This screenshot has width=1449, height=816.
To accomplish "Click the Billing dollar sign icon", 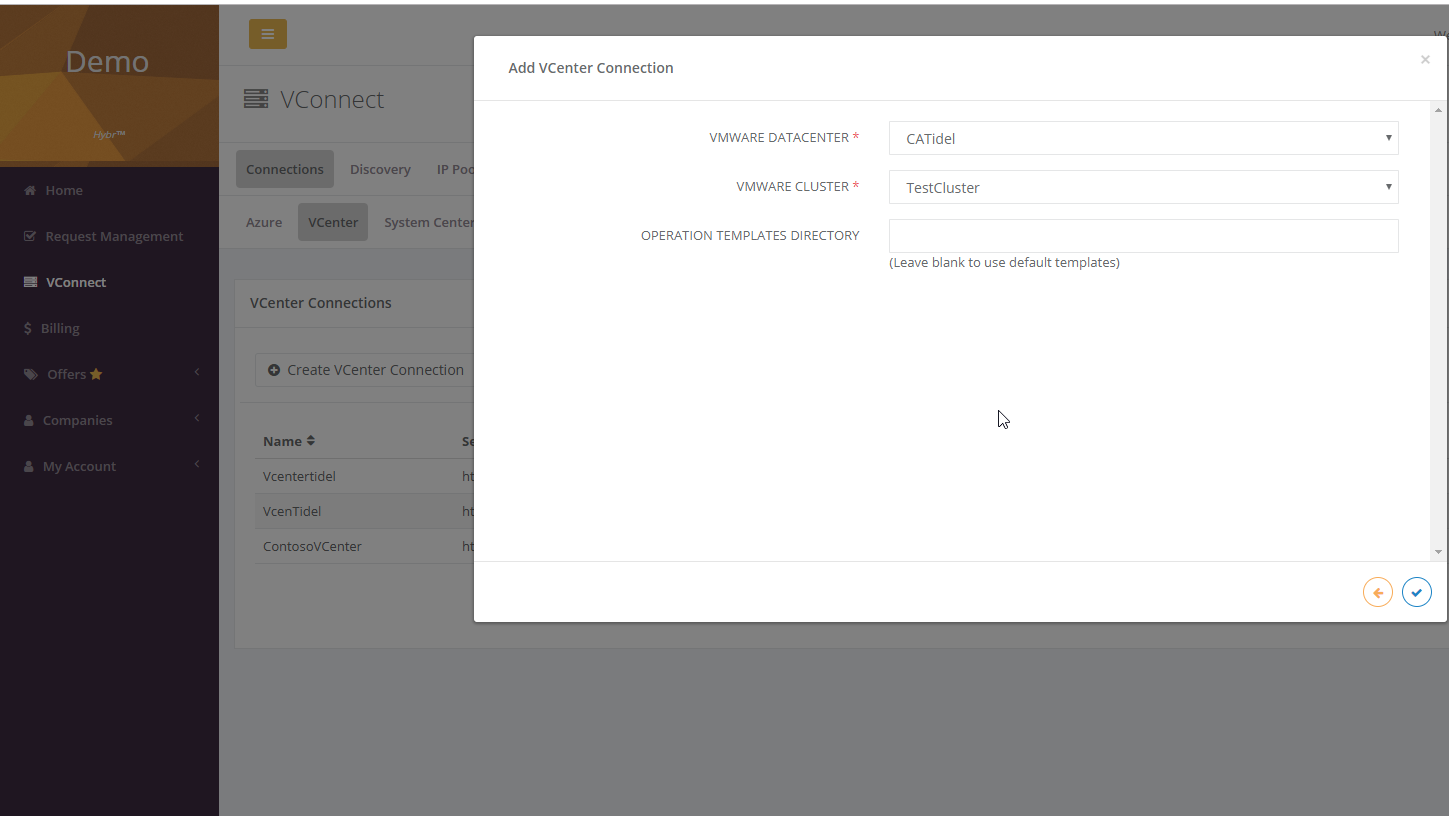I will (27, 329).
